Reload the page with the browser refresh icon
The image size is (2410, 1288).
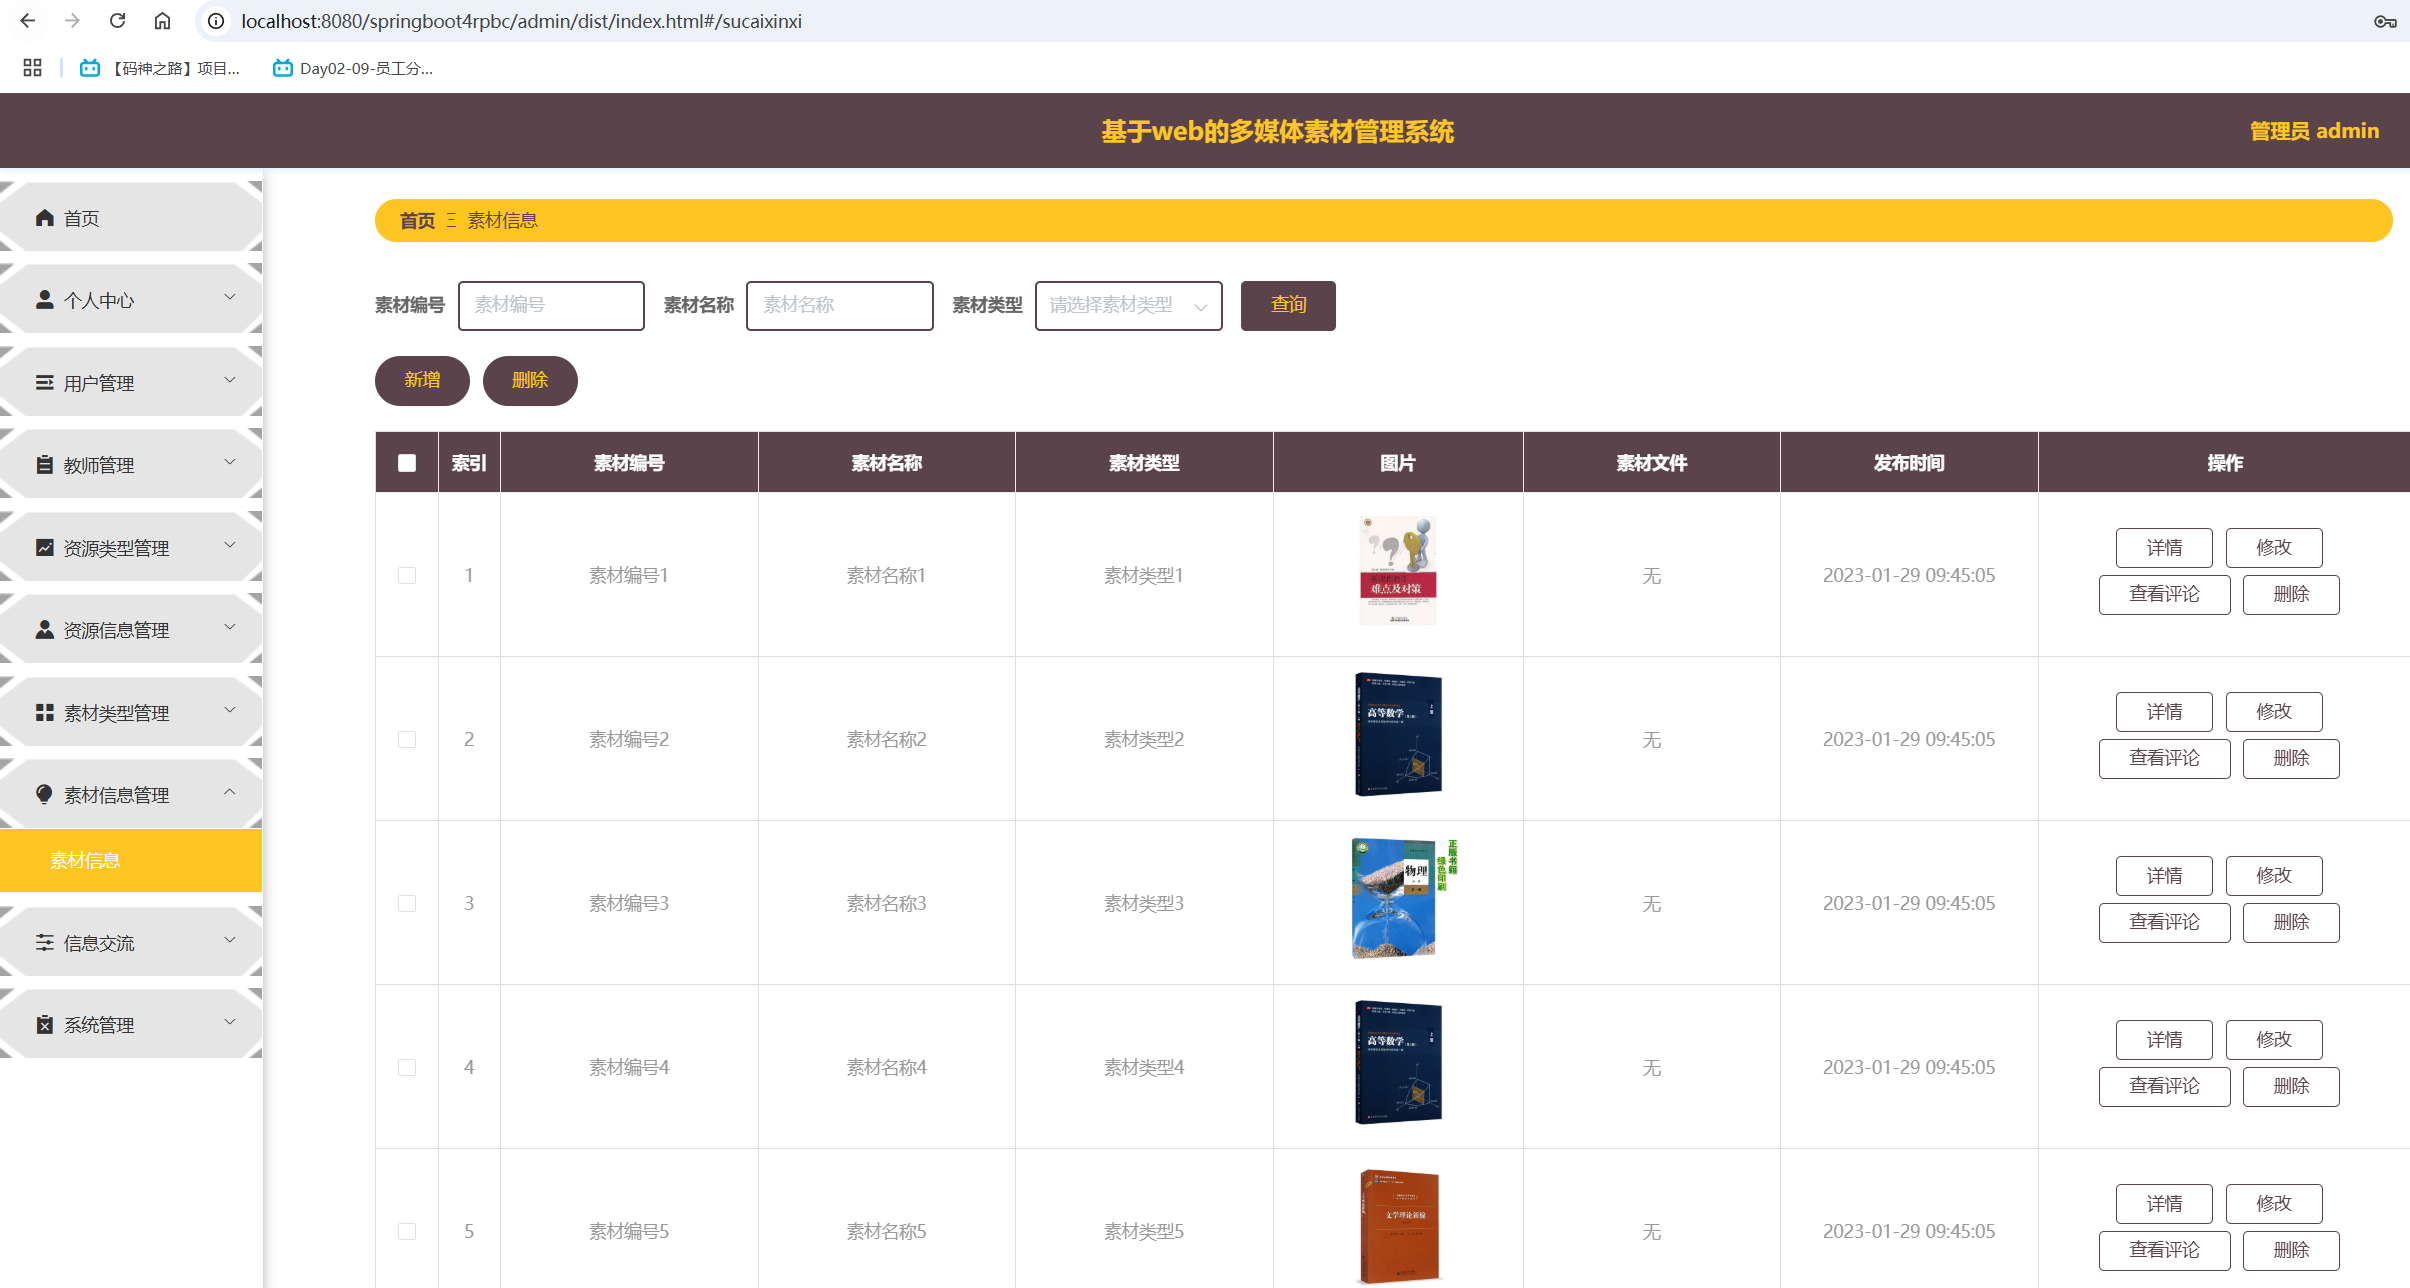coord(117,21)
